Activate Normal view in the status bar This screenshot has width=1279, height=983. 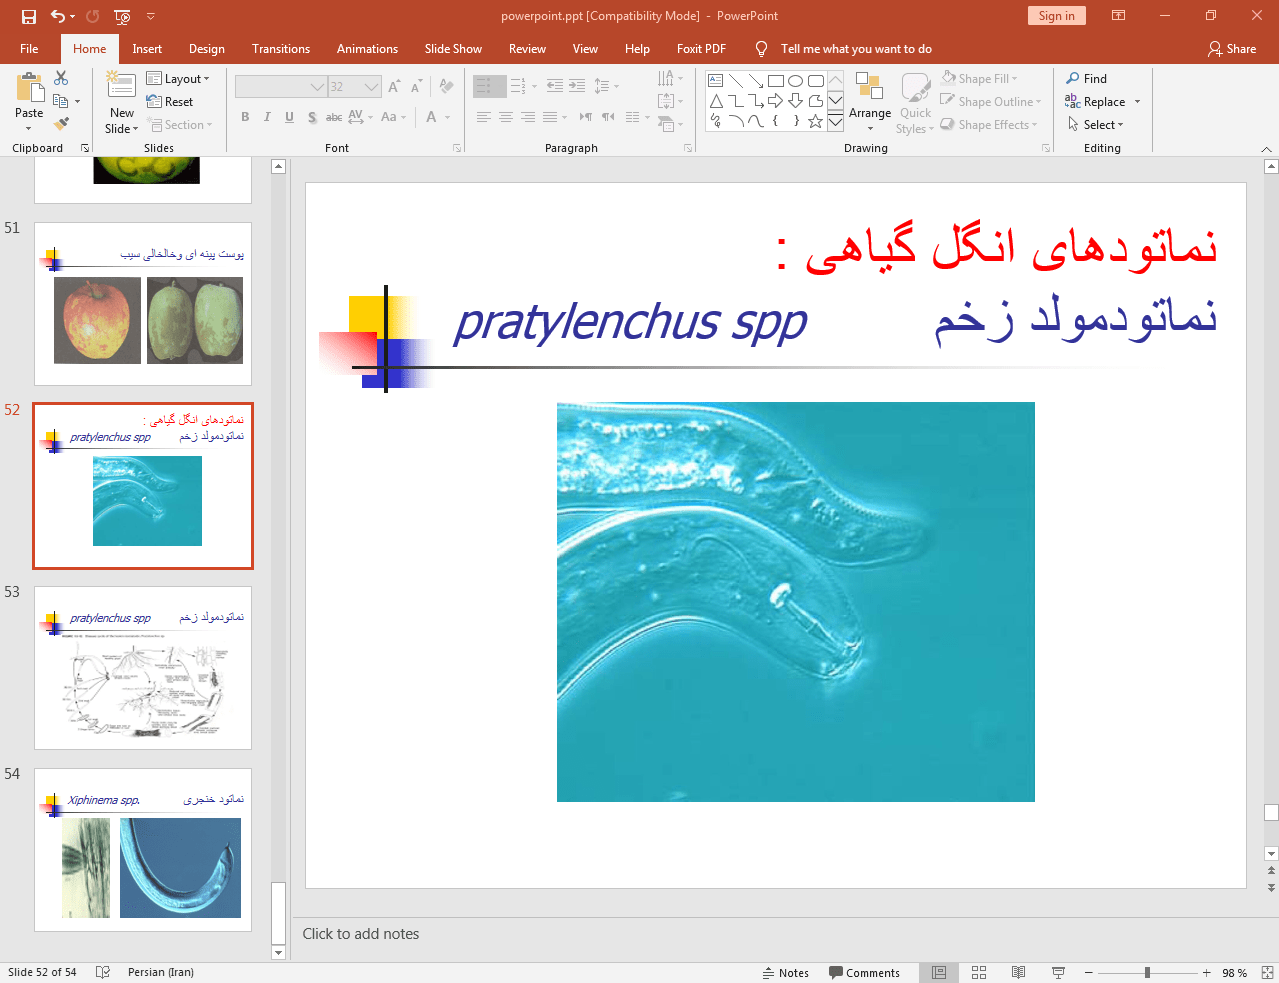pyautogui.click(x=939, y=972)
